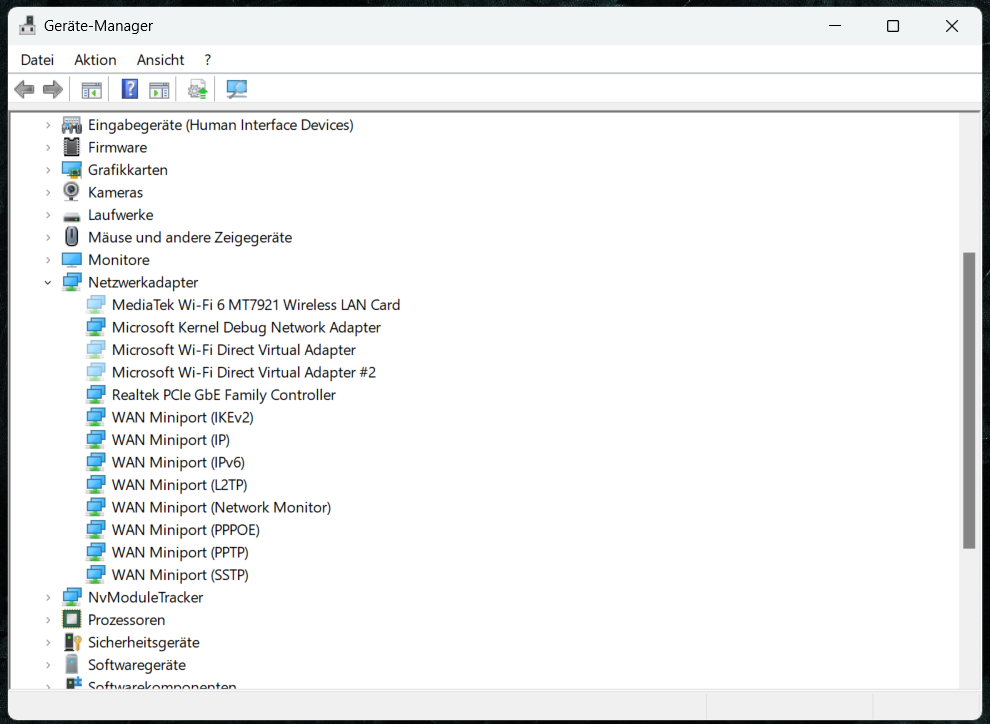Click the Netzwerkadapter category icon

[x=72, y=282]
